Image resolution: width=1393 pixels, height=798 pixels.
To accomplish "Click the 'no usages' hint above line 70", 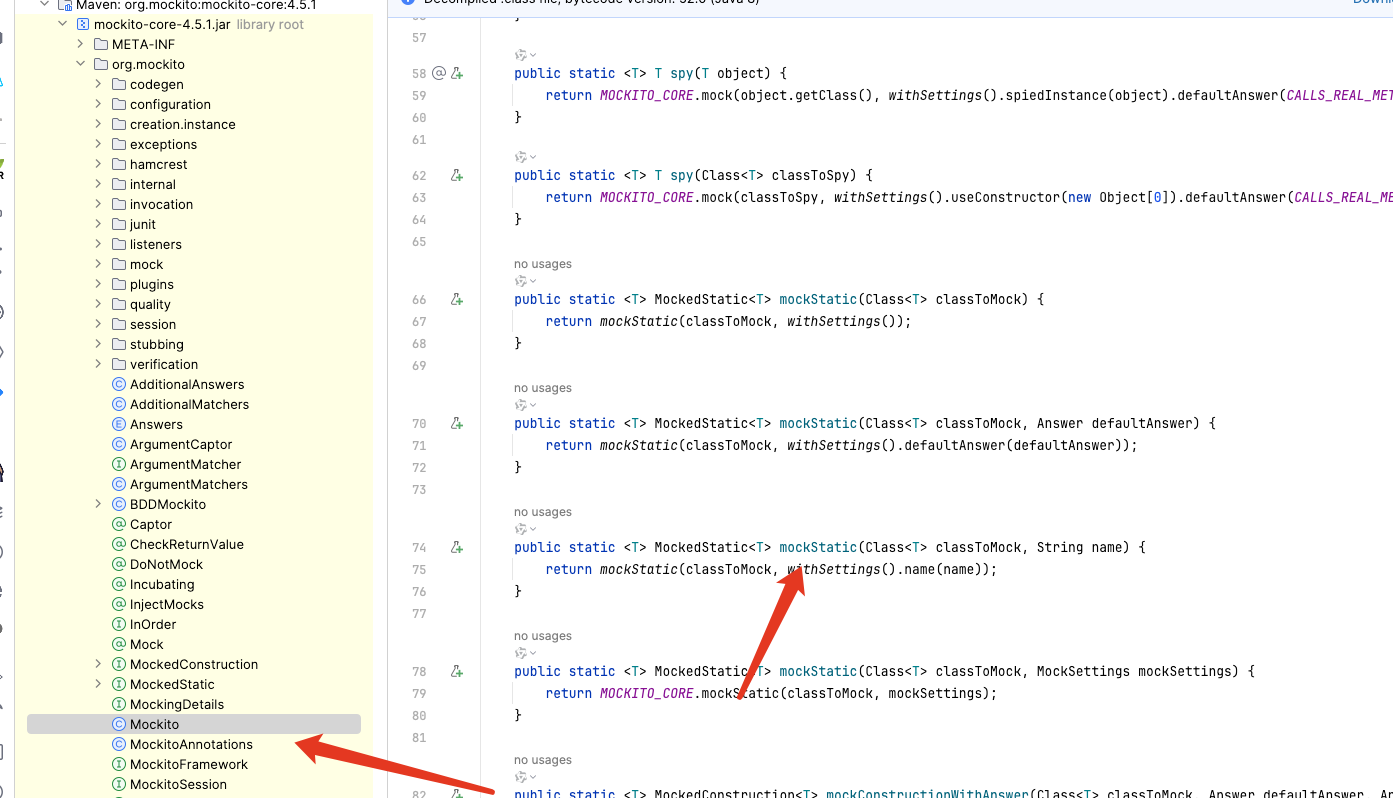I will pos(543,388).
